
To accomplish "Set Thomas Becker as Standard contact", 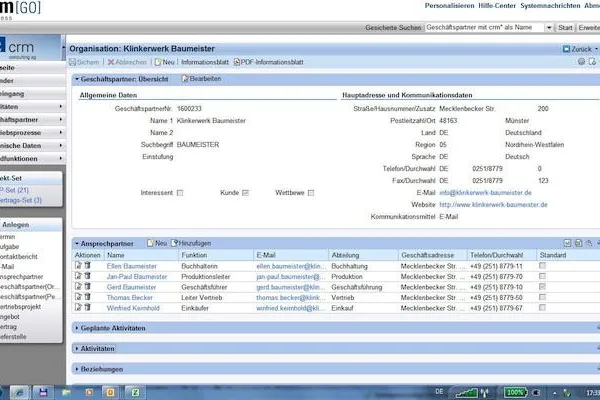I will coord(542,297).
